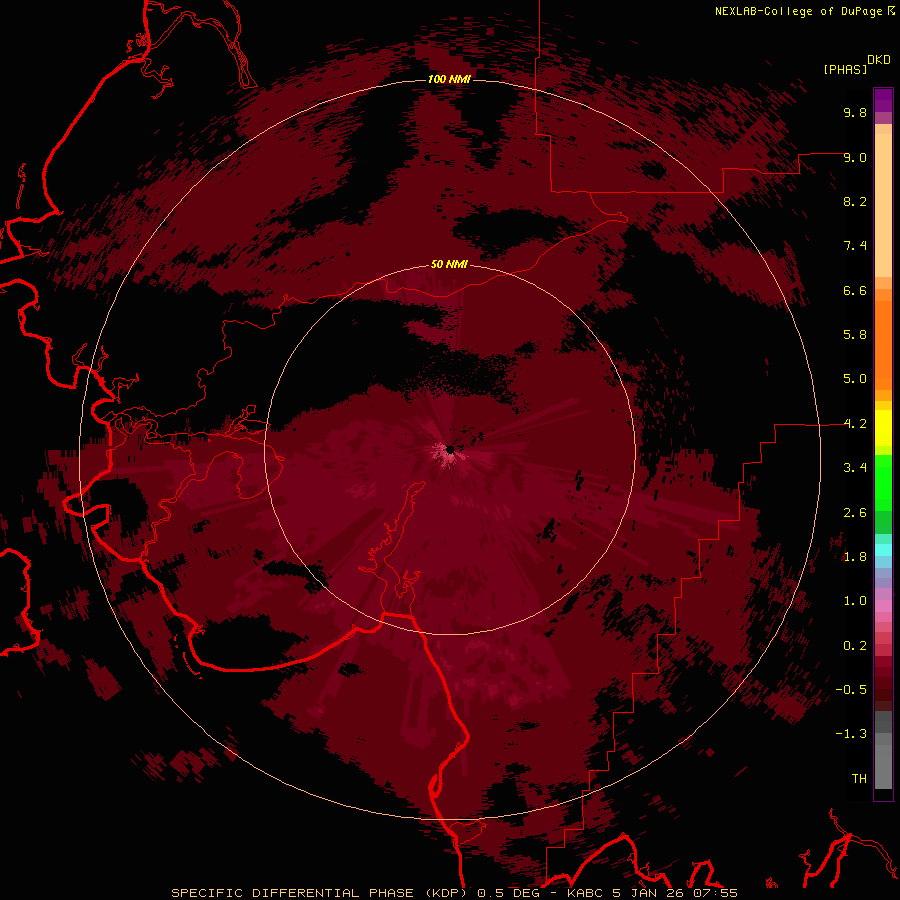The width and height of the screenshot is (900, 900).
Task: Click the KABC 5 JAN 26 07:55 timestamp
Action: (652, 893)
